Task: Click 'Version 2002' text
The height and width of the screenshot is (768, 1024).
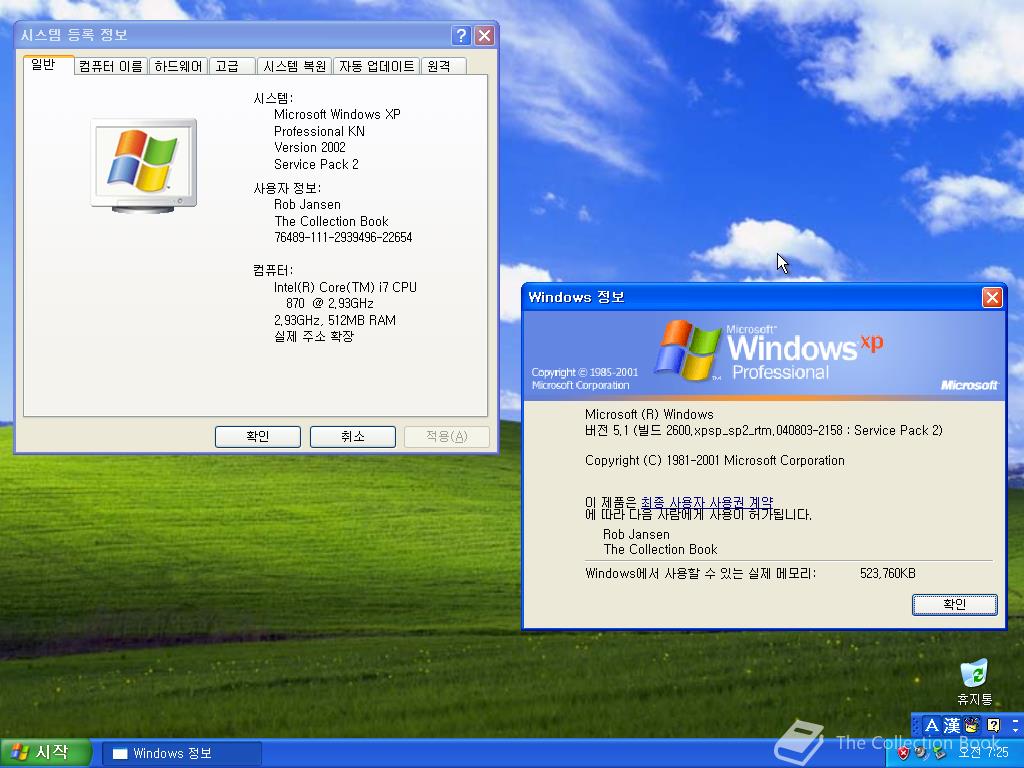Action: pyautogui.click(x=310, y=148)
